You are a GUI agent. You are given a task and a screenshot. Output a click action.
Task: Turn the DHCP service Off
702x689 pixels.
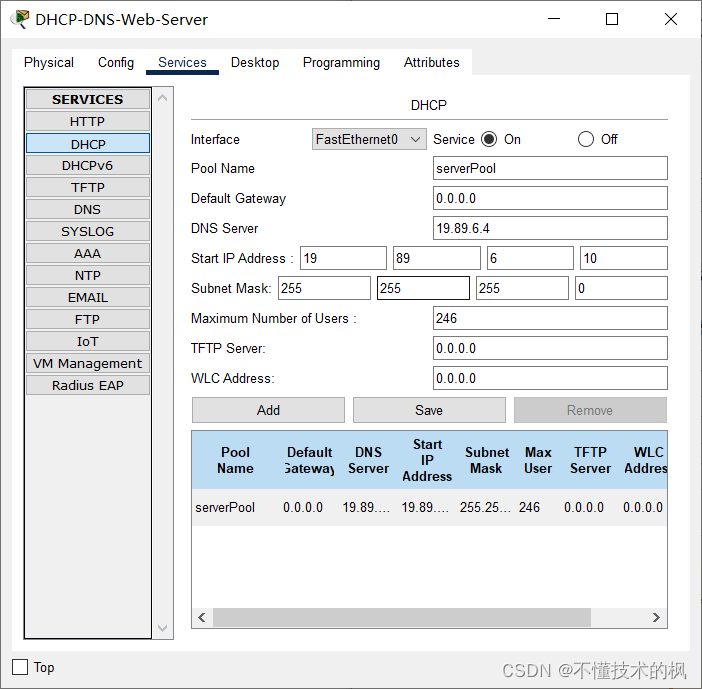[x=586, y=139]
